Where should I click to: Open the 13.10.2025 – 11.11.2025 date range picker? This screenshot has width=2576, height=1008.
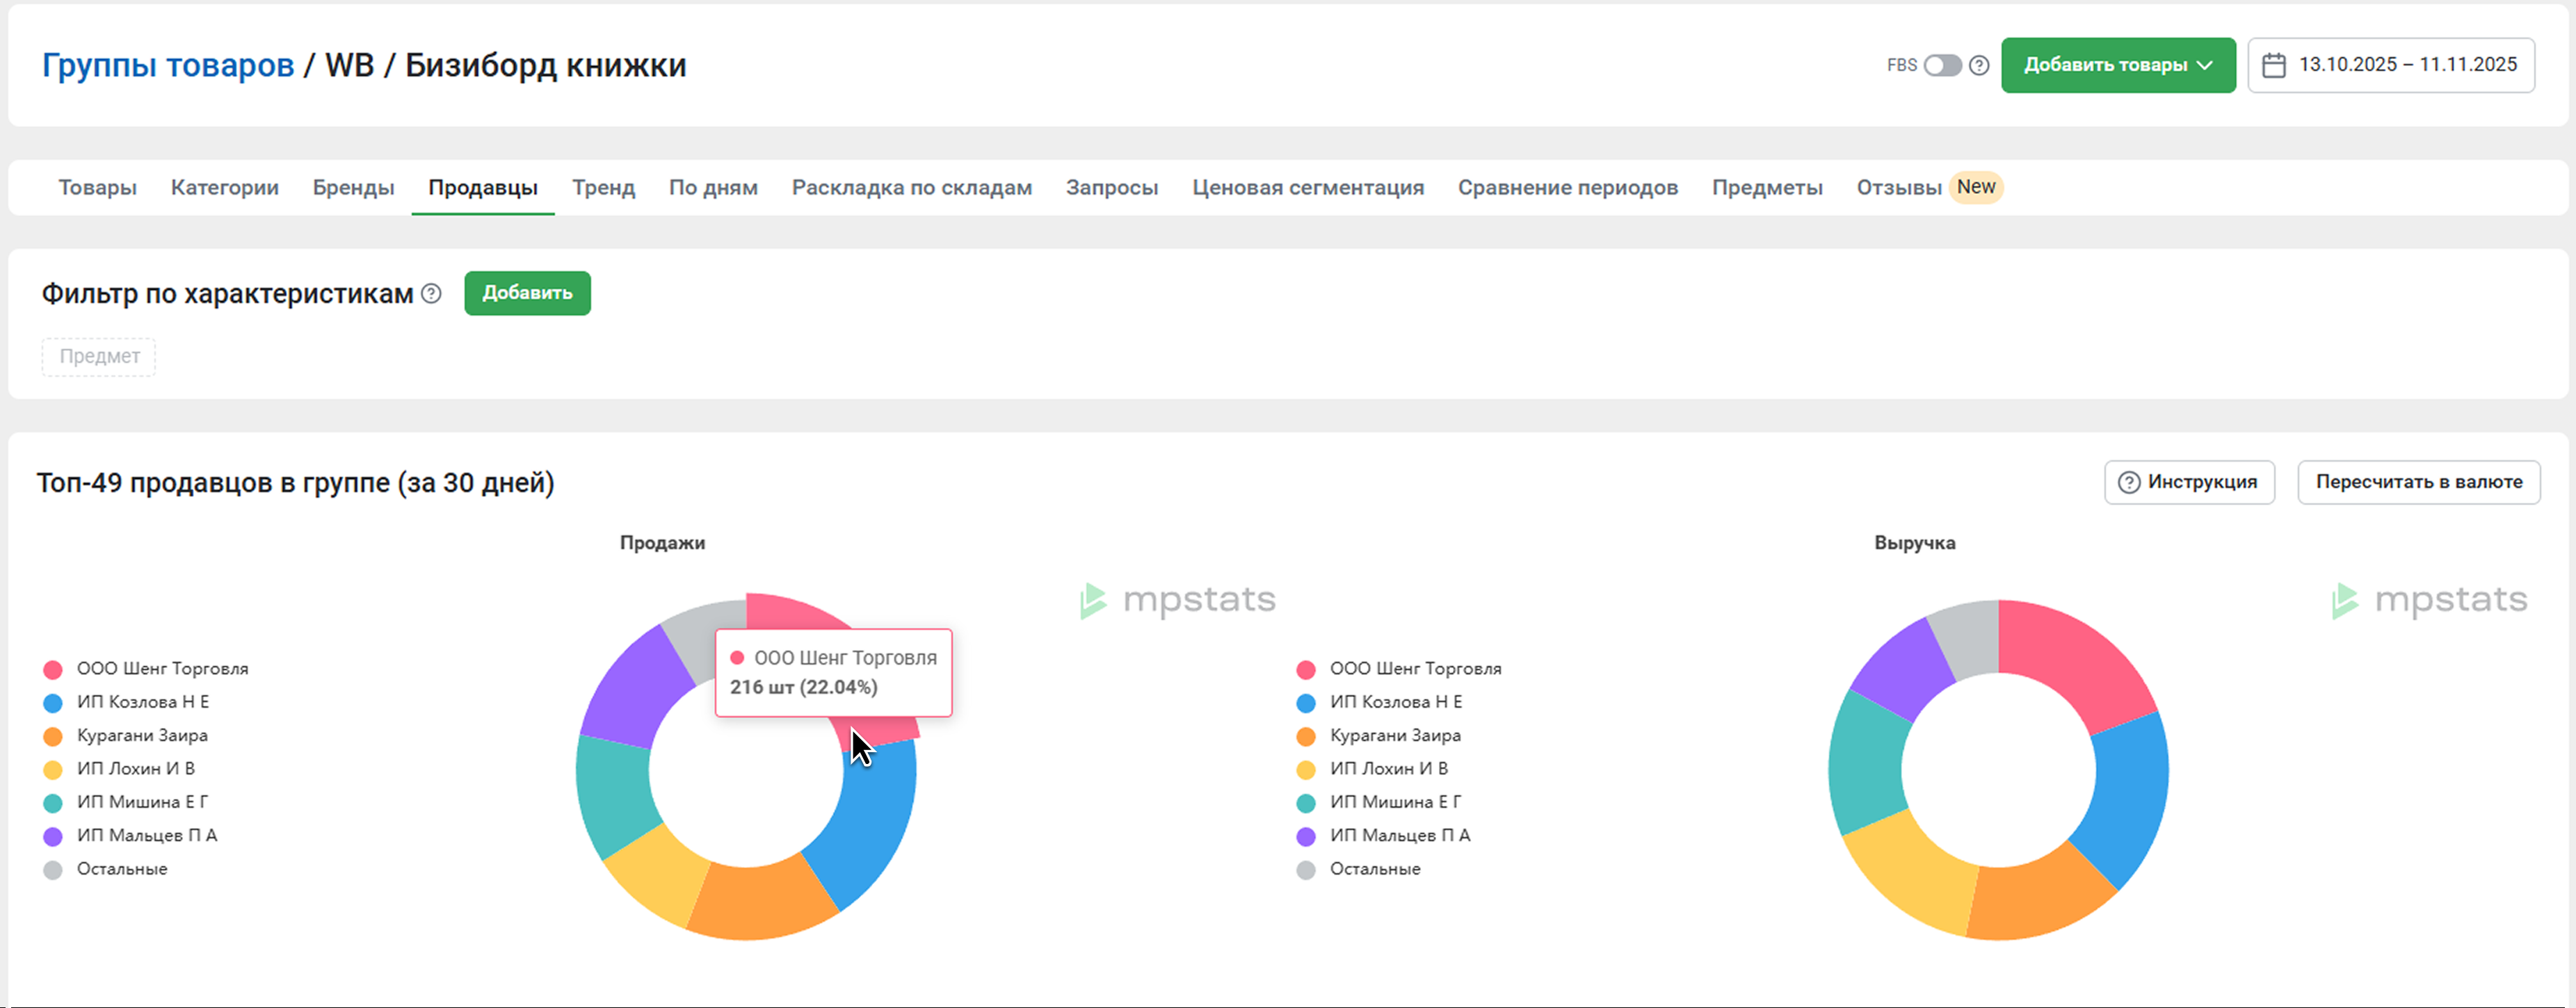click(x=2406, y=65)
